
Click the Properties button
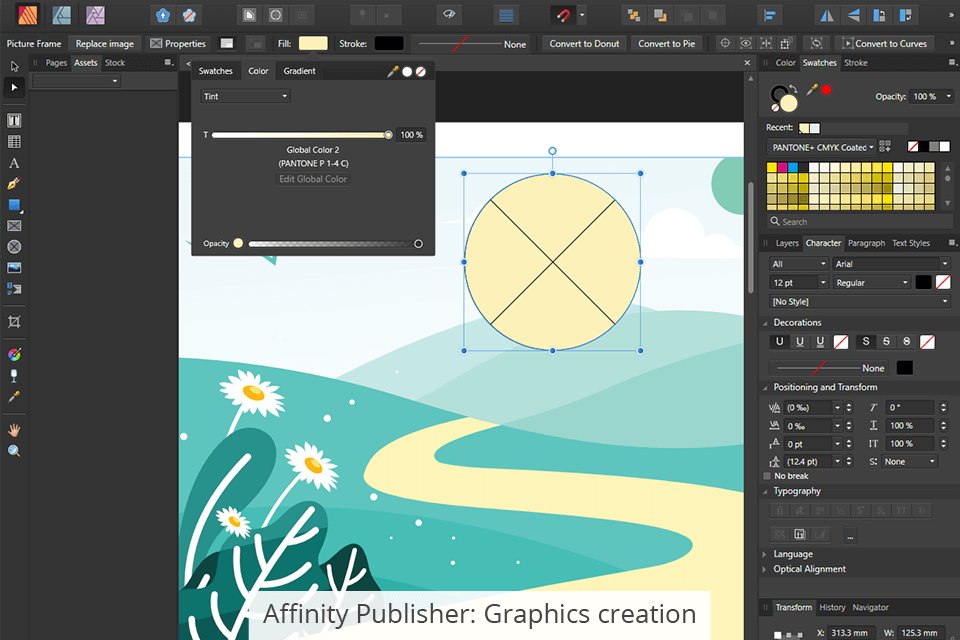(x=178, y=43)
